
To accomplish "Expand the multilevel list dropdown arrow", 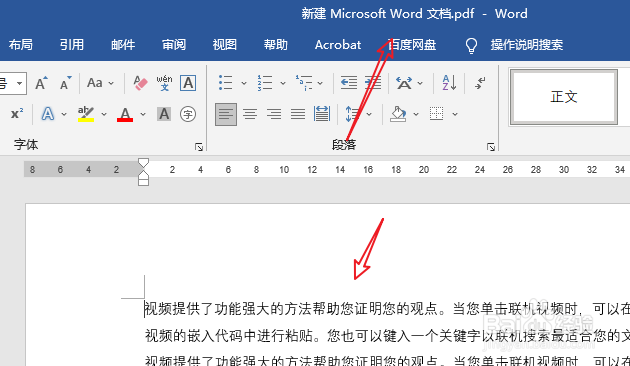I will coord(320,83).
